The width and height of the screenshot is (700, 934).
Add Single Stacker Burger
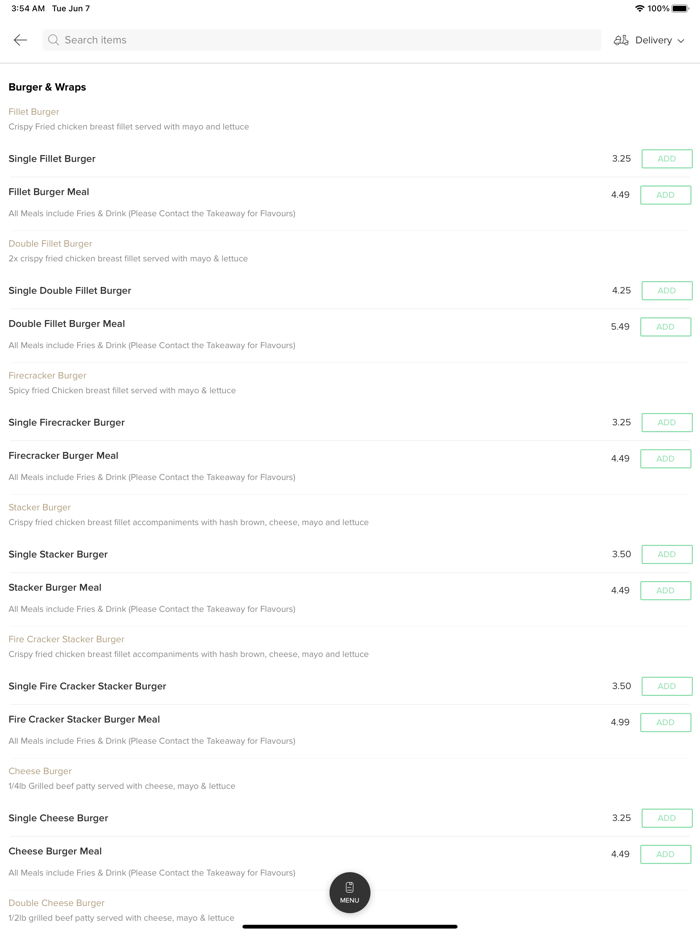tap(666, 555)
